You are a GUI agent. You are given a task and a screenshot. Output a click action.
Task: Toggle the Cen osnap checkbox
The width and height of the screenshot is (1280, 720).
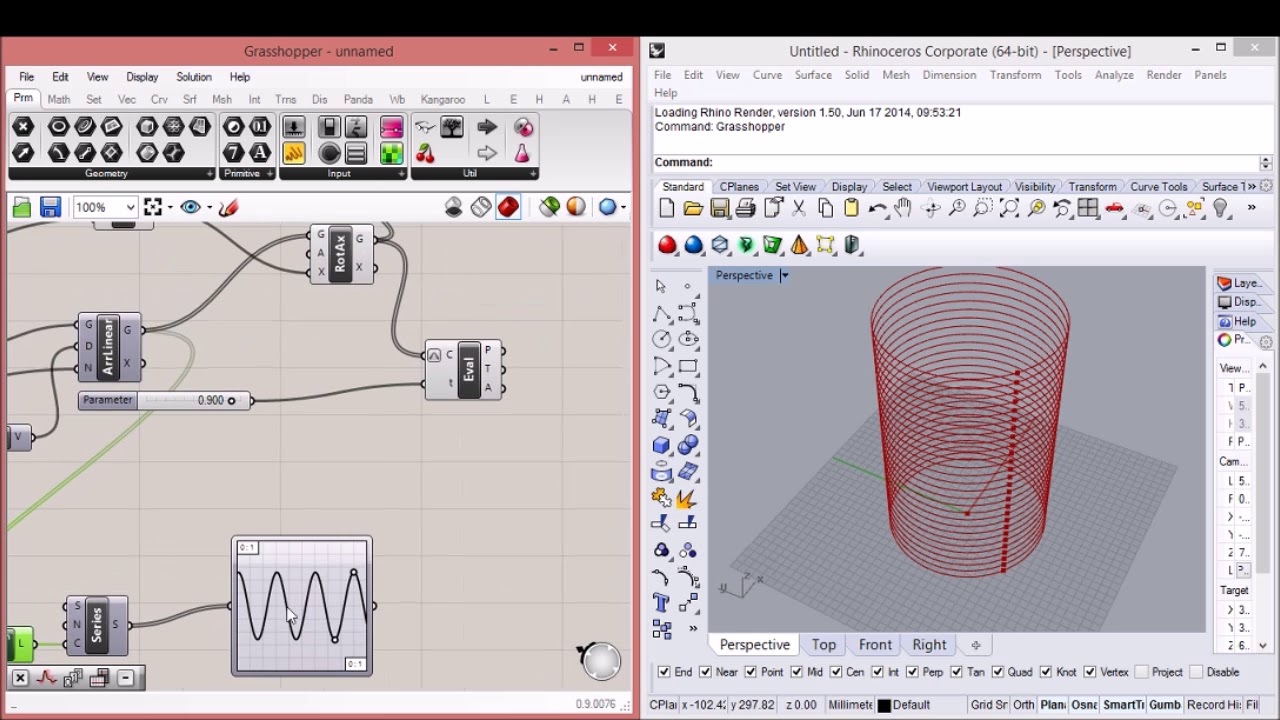coord(834,672)
